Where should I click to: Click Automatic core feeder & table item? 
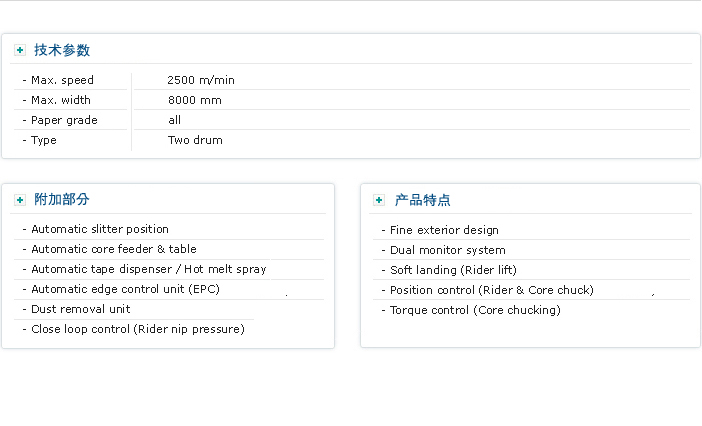(114, 249)
